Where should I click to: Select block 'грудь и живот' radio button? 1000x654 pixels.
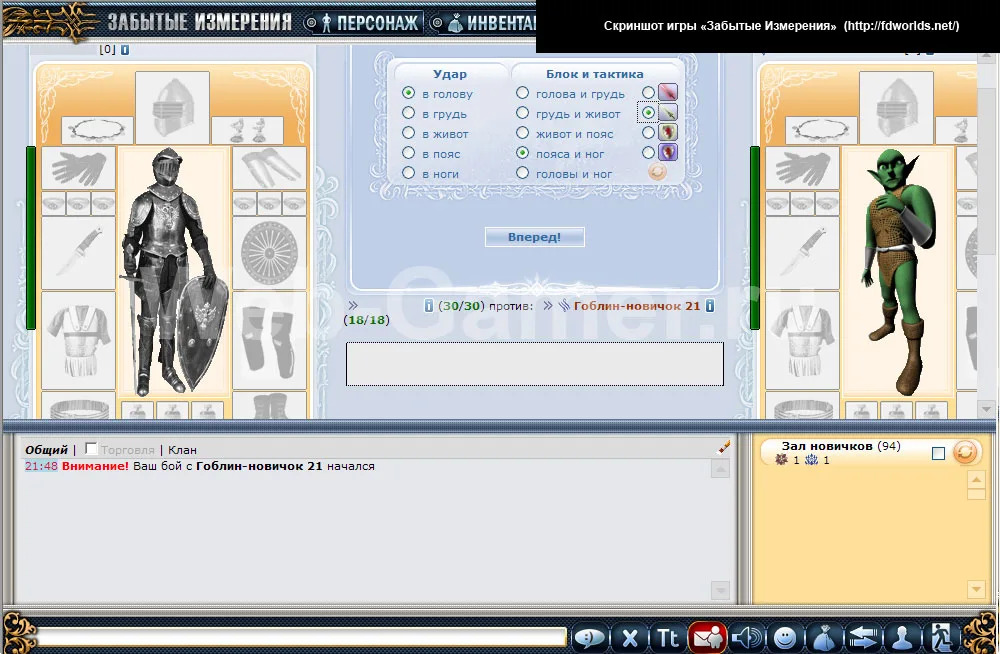tap(522, 113)
